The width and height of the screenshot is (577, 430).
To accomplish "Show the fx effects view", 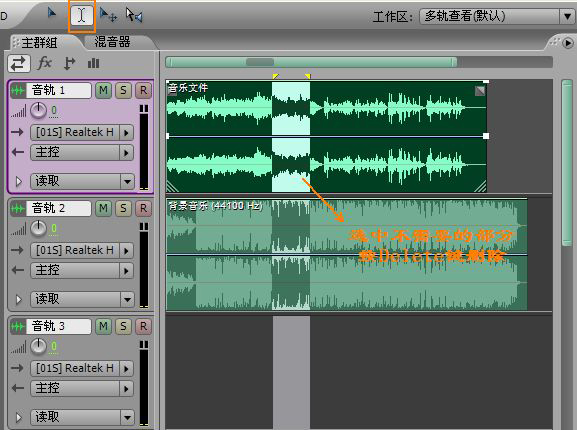I will [x=45, y=63].
